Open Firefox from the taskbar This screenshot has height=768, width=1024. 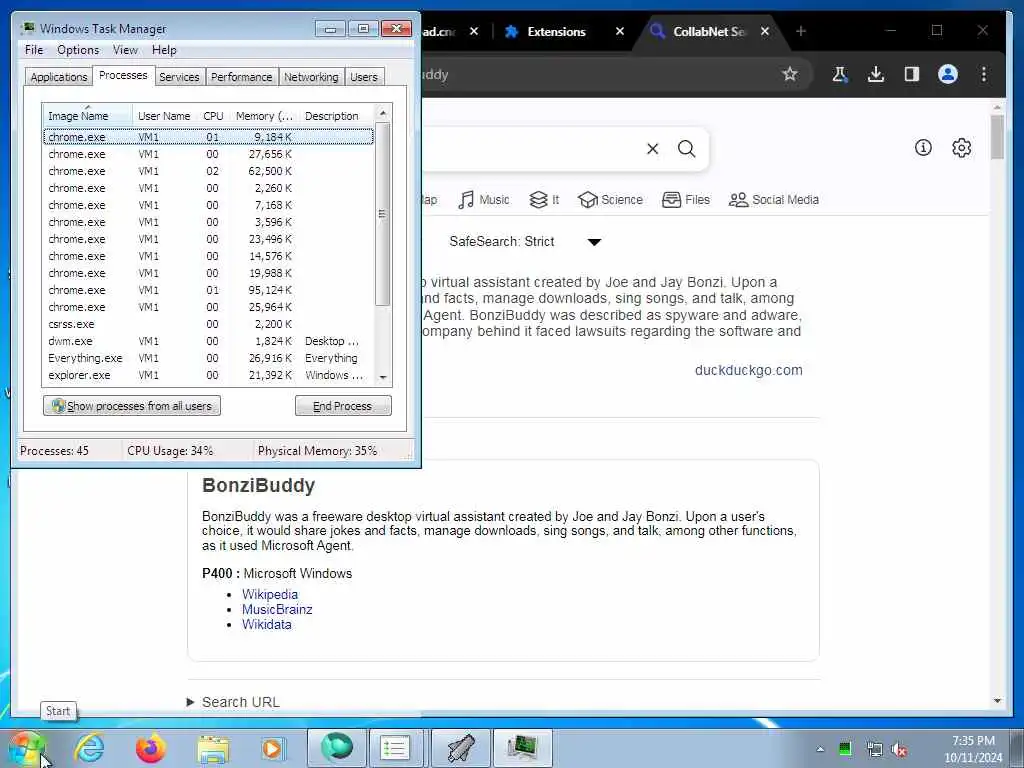coord(150,748)
